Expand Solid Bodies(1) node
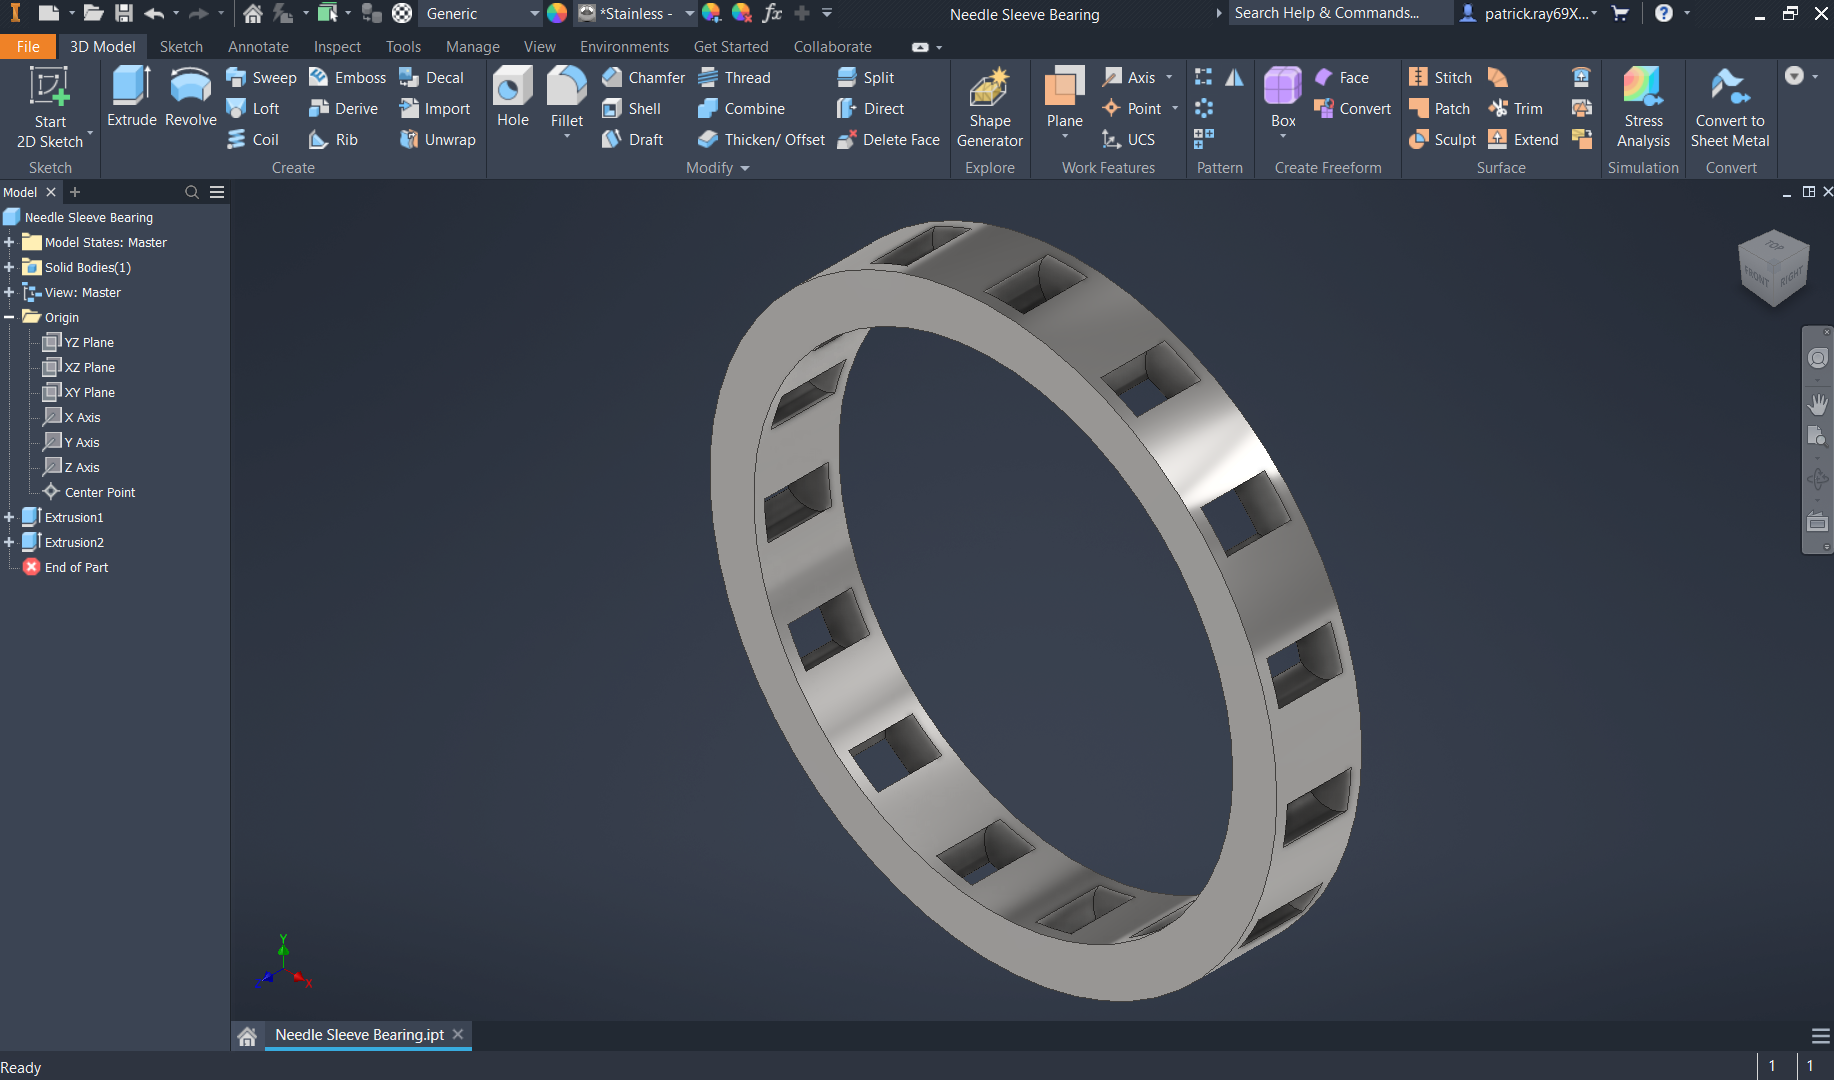The image size is (1834, 1080). [9, 267]
